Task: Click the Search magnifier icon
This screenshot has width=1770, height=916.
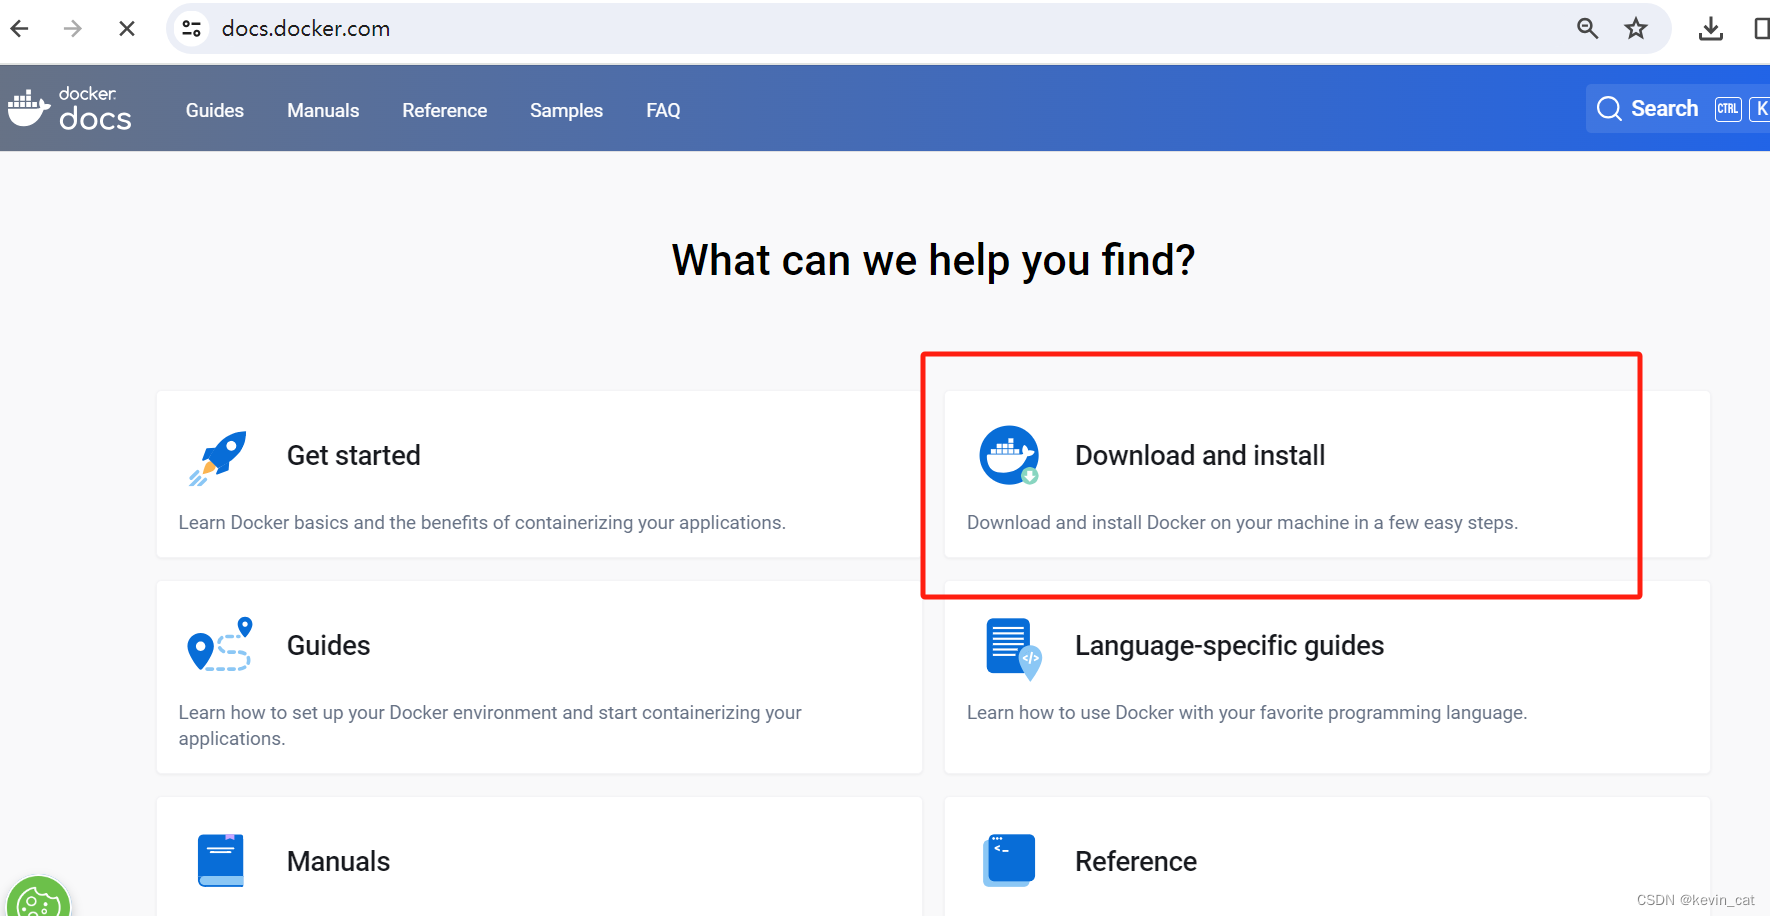Action: coord(1609,109)
